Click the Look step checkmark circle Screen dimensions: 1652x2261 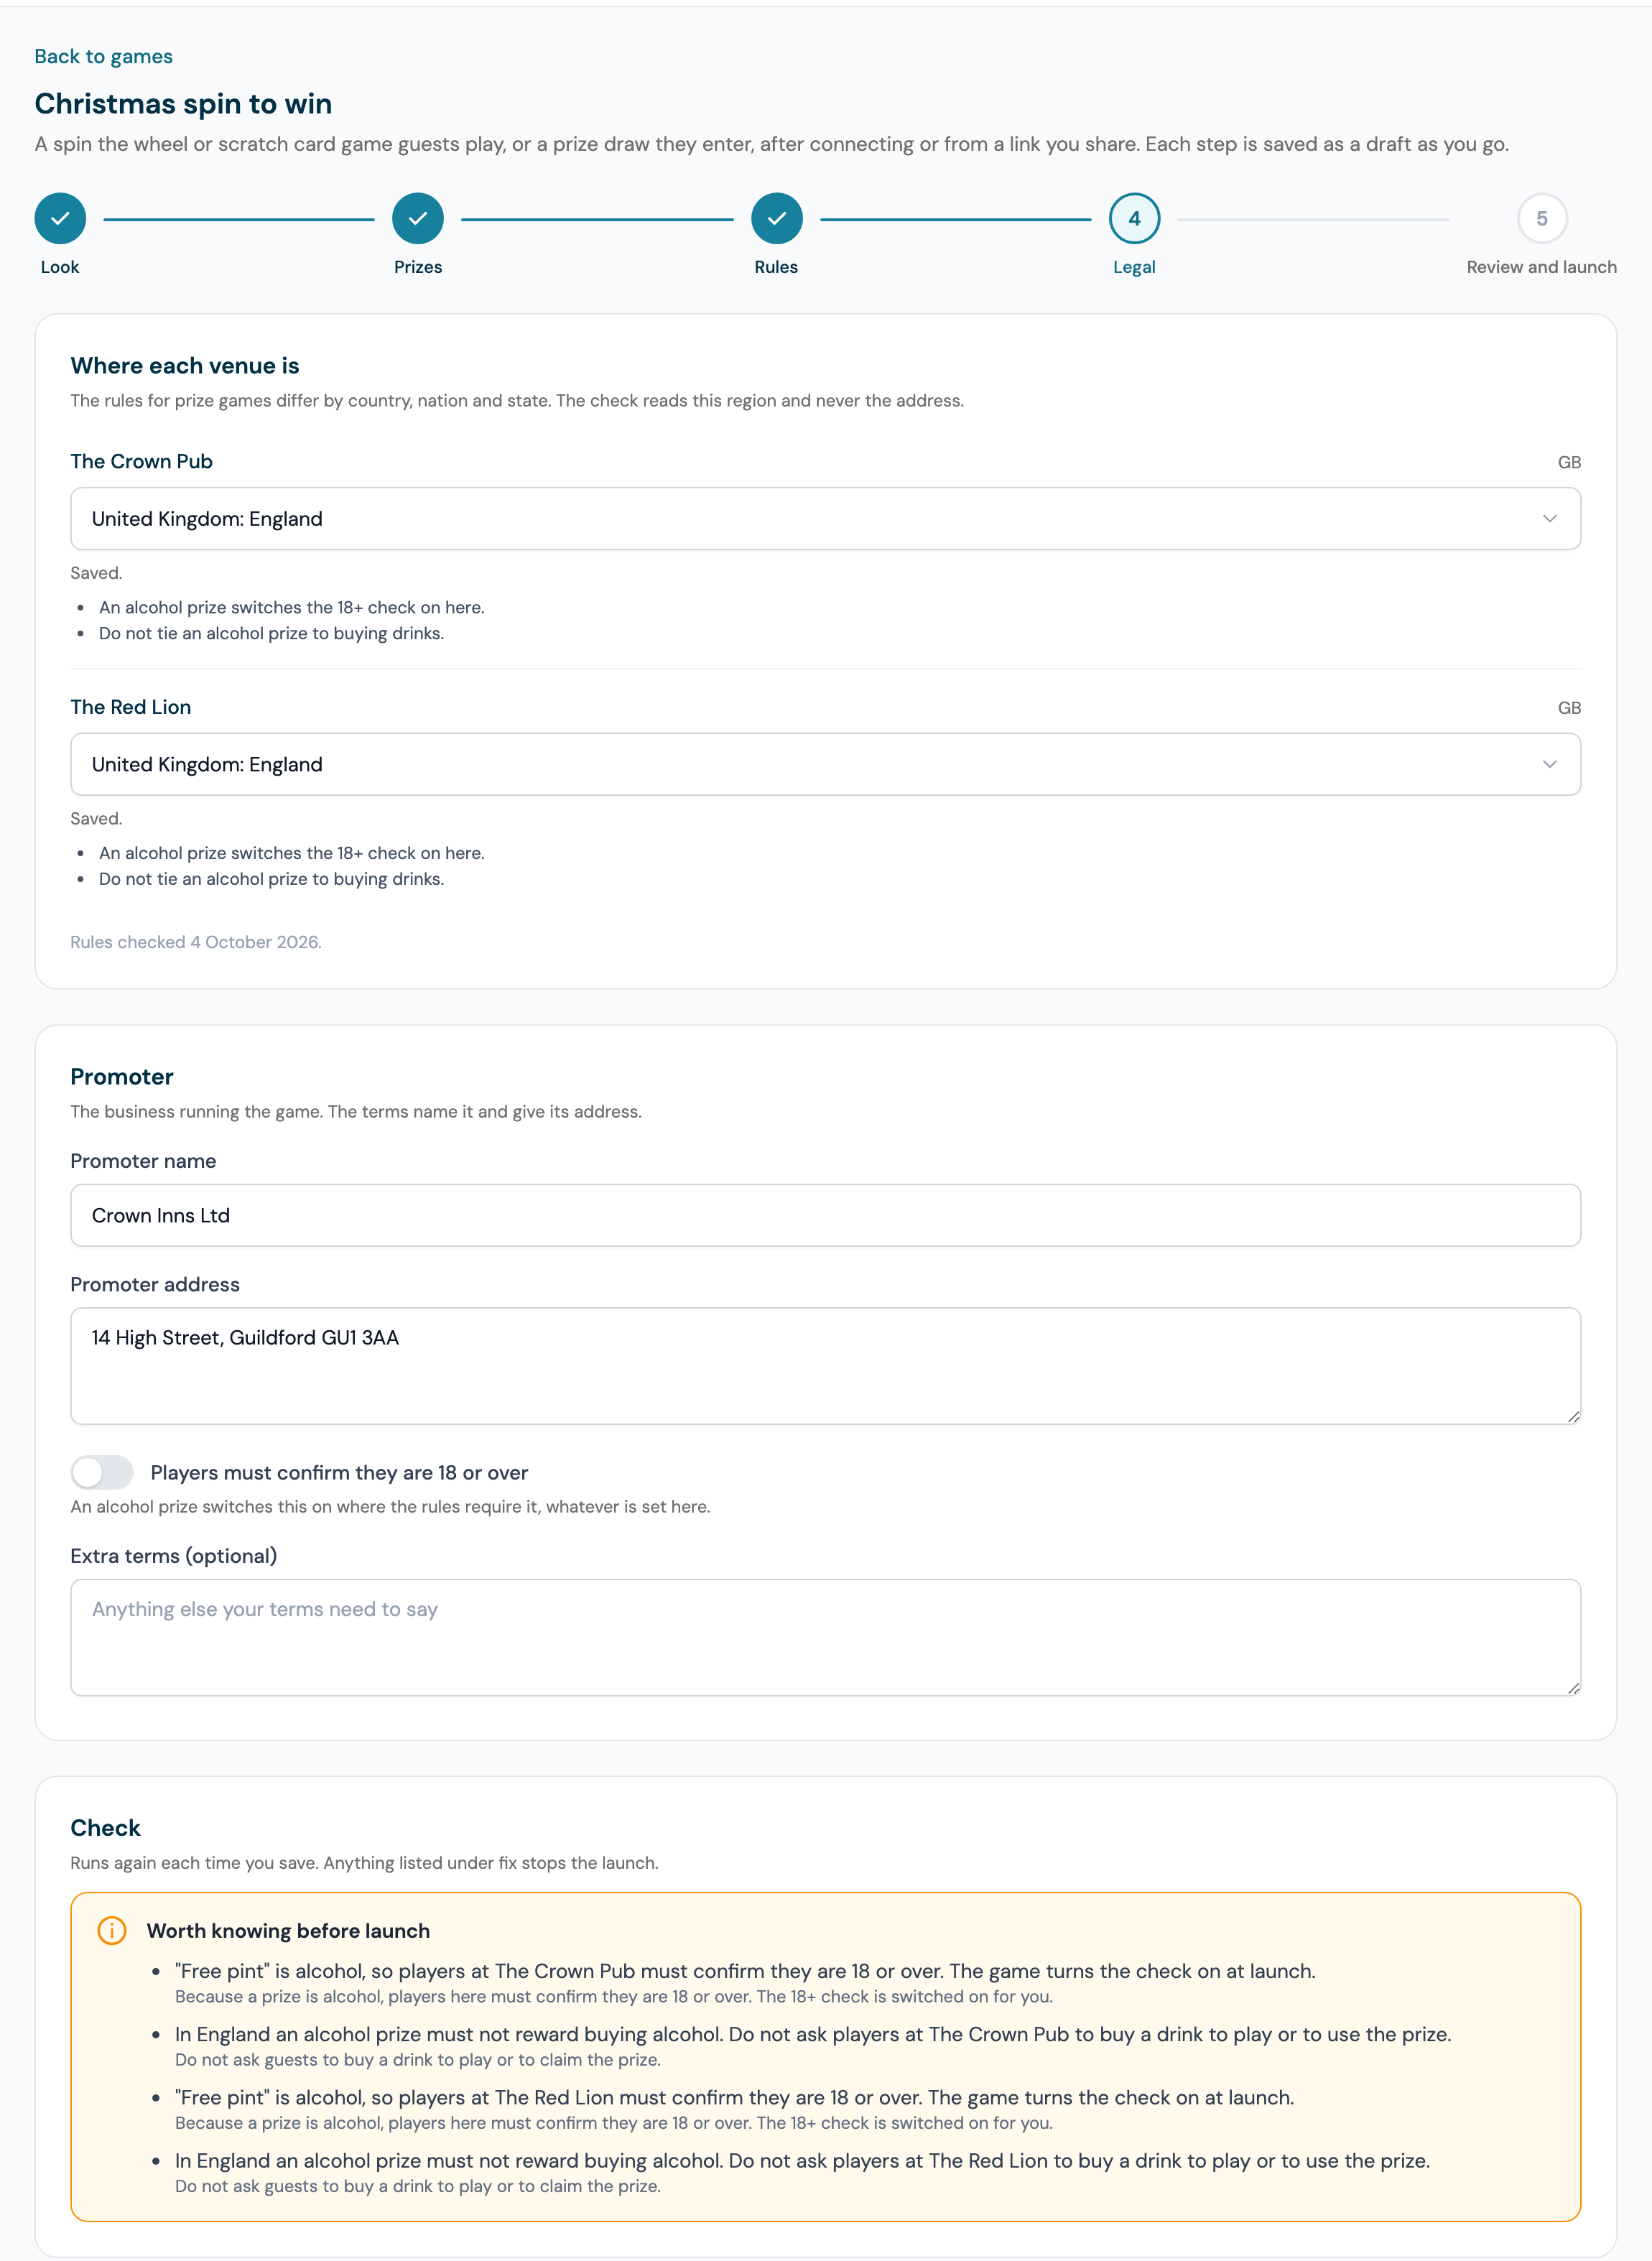pos(60,218)
